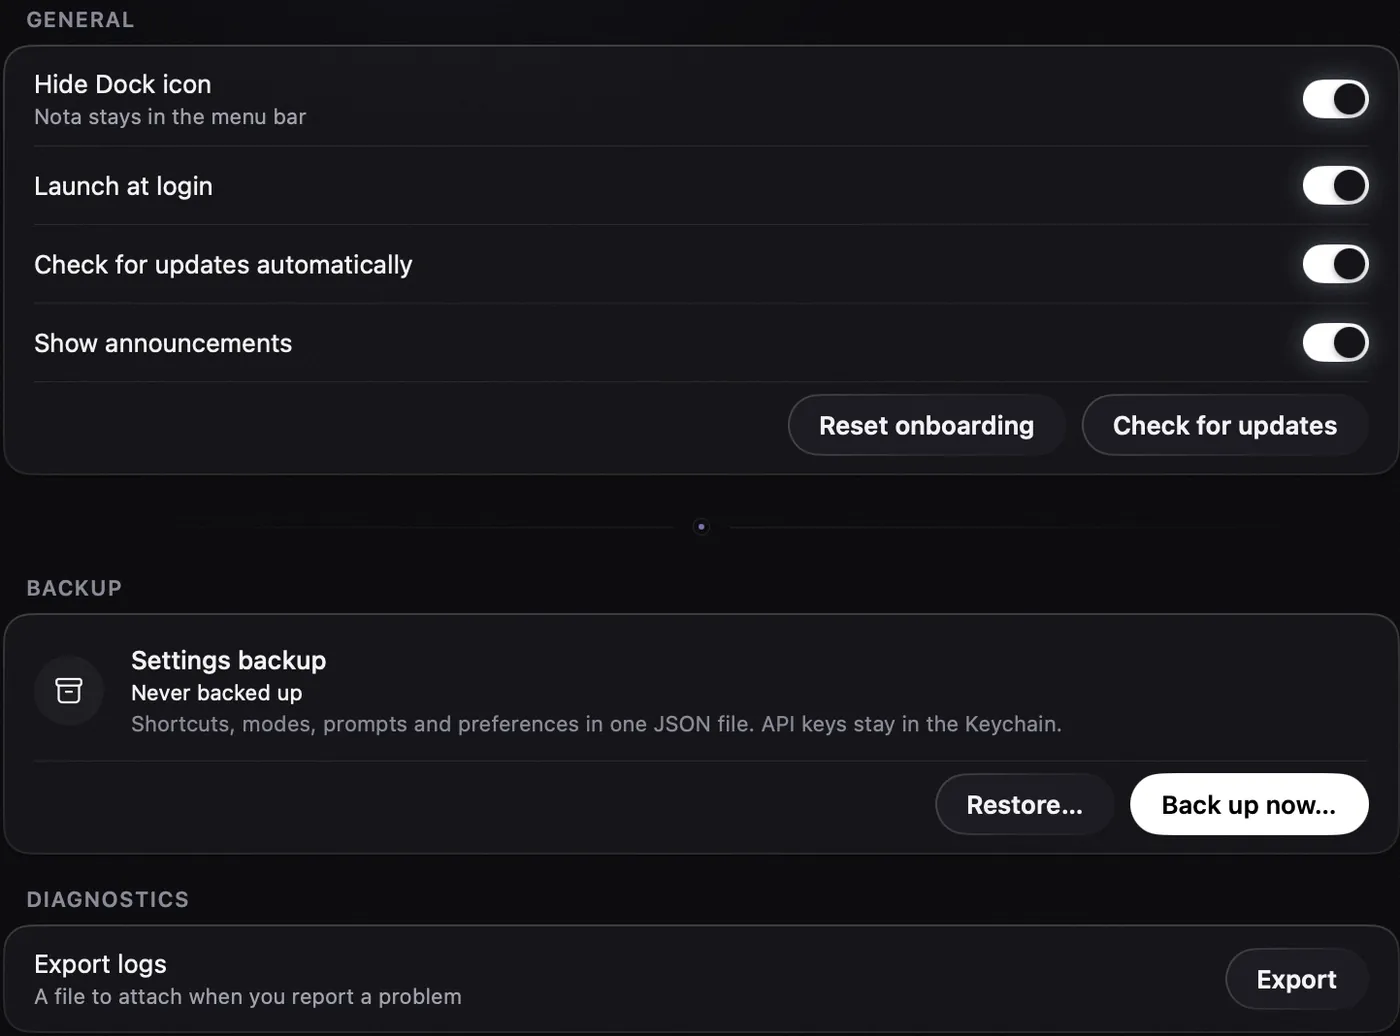Click the BACKUP section header

(74, 588)
